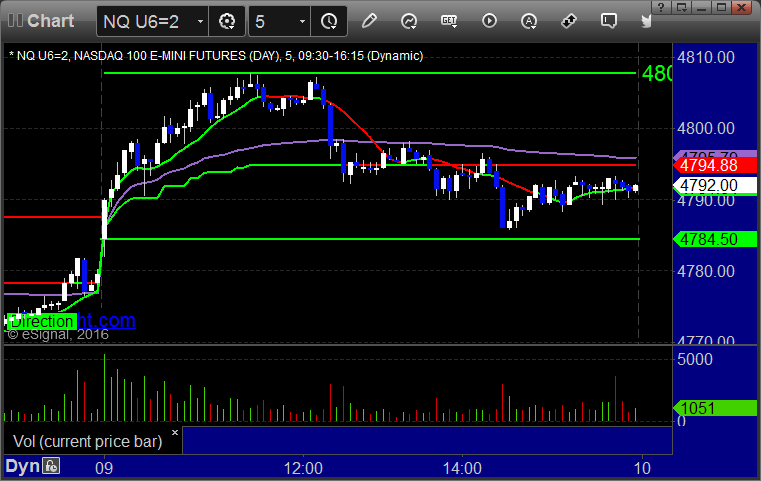Viewport: 761px width, 481px height.
Task: Close the chart window
Action: [x=742, y=7]
